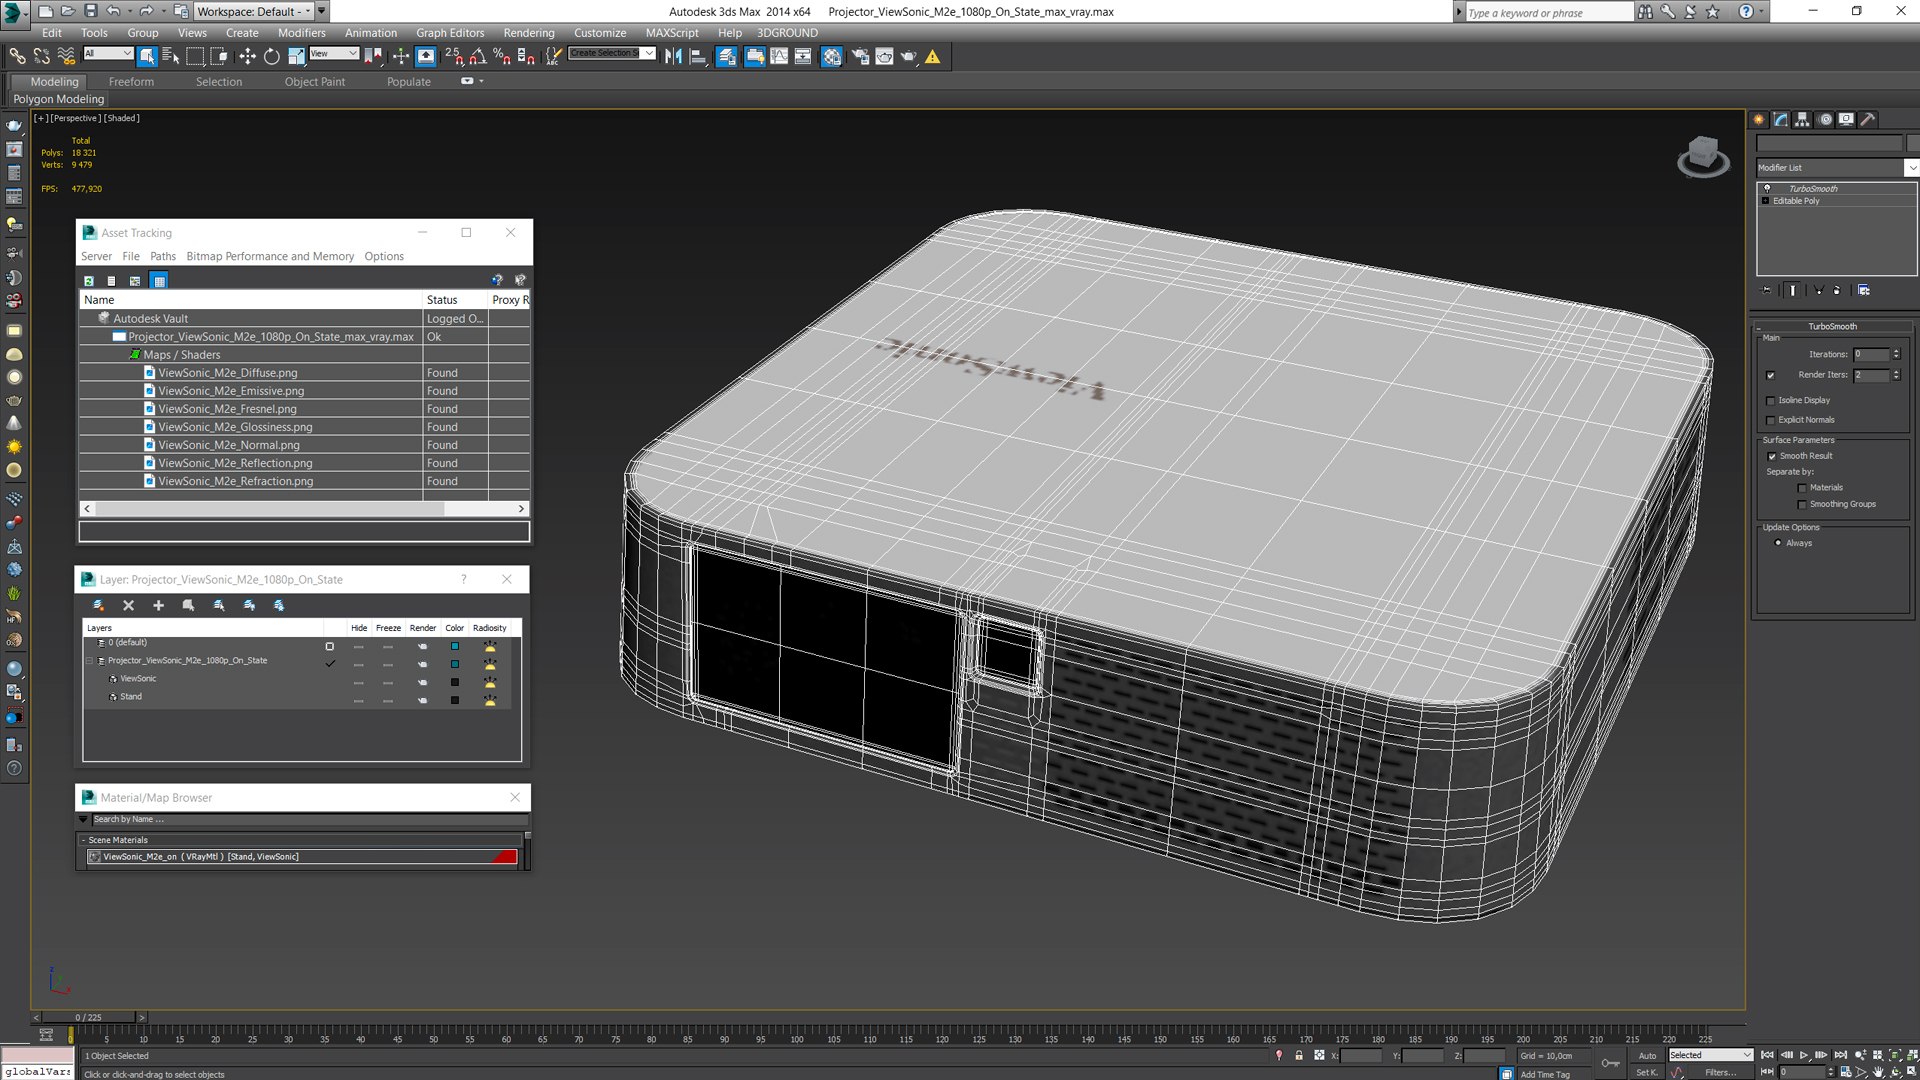Open the Curve Editor toolbar icon
1920x1080 pixels.
pos(779,57)
